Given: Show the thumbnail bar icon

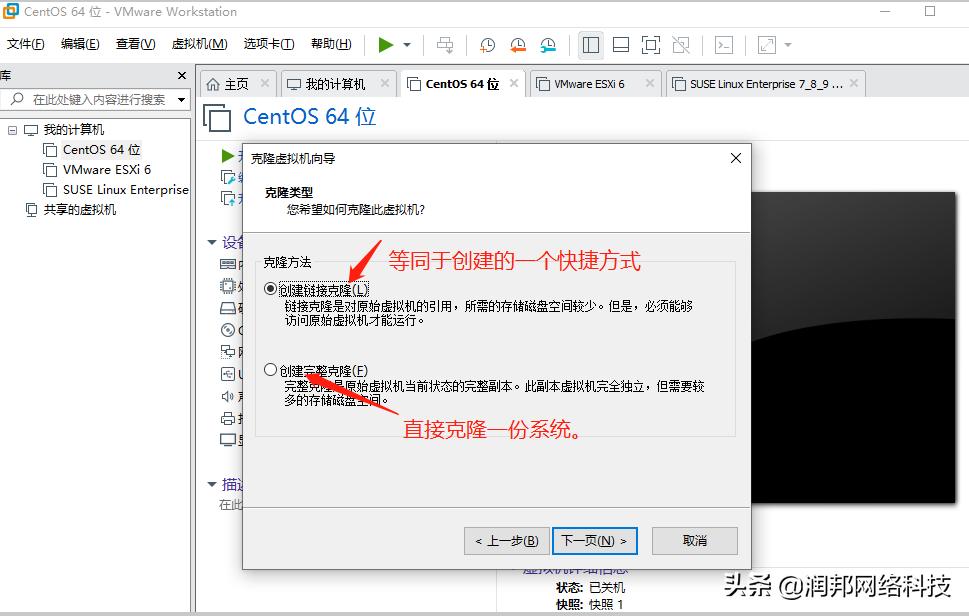Looking at the screenshot, I should click(x=621, y=44).
